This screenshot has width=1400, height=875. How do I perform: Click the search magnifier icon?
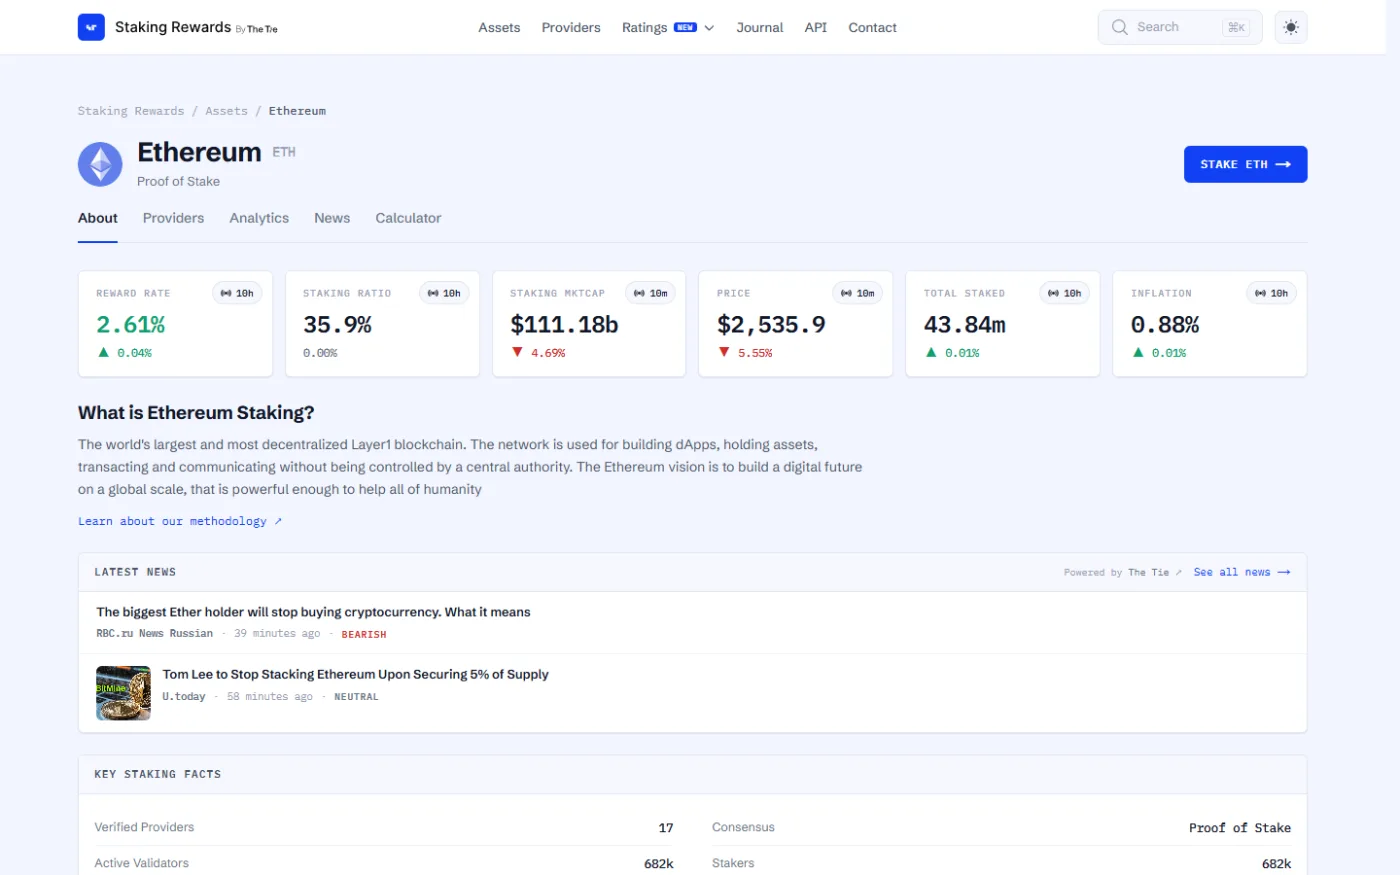(1120, 27)
